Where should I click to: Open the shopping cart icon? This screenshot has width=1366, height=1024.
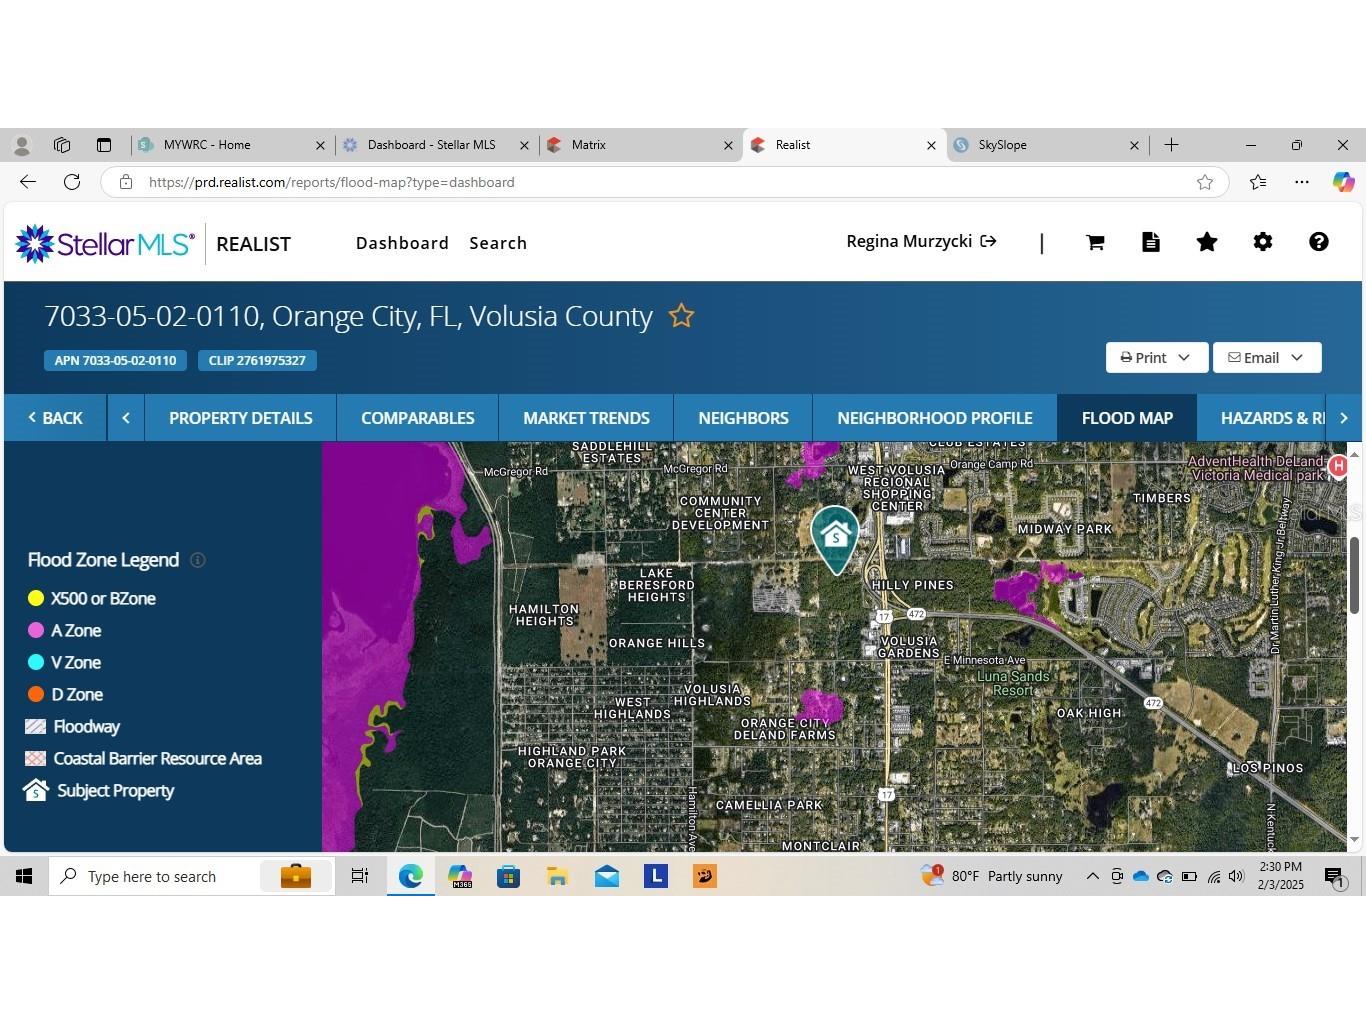click(x=1095, y=242)
